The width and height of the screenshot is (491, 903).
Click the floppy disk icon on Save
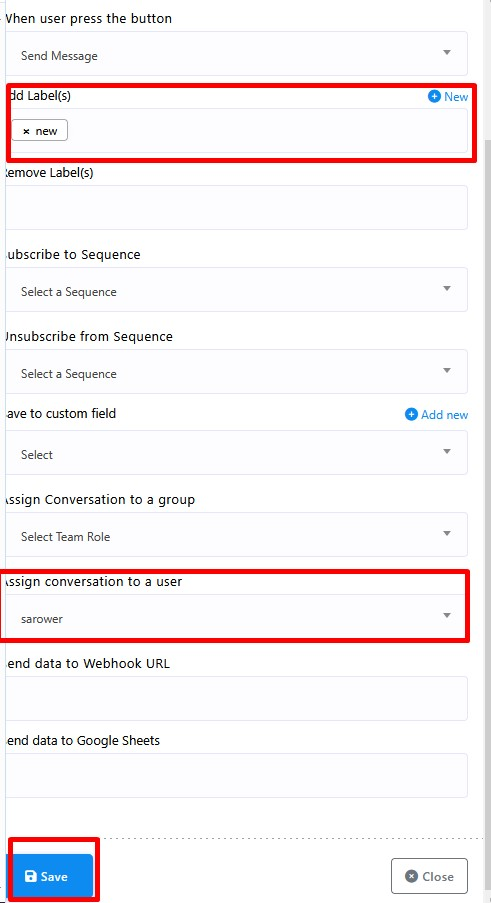[x=31, y=877]
